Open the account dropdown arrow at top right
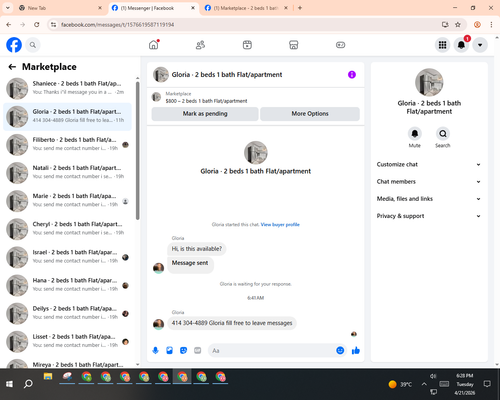 point(480,45)
